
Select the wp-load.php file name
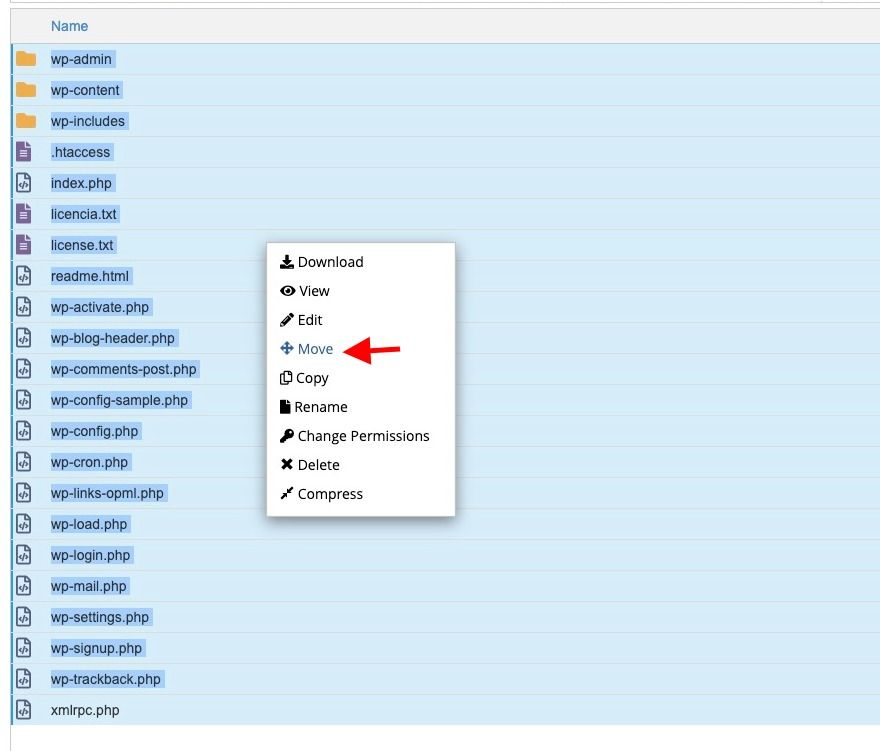pyautogui.click(x=89, y=524)
